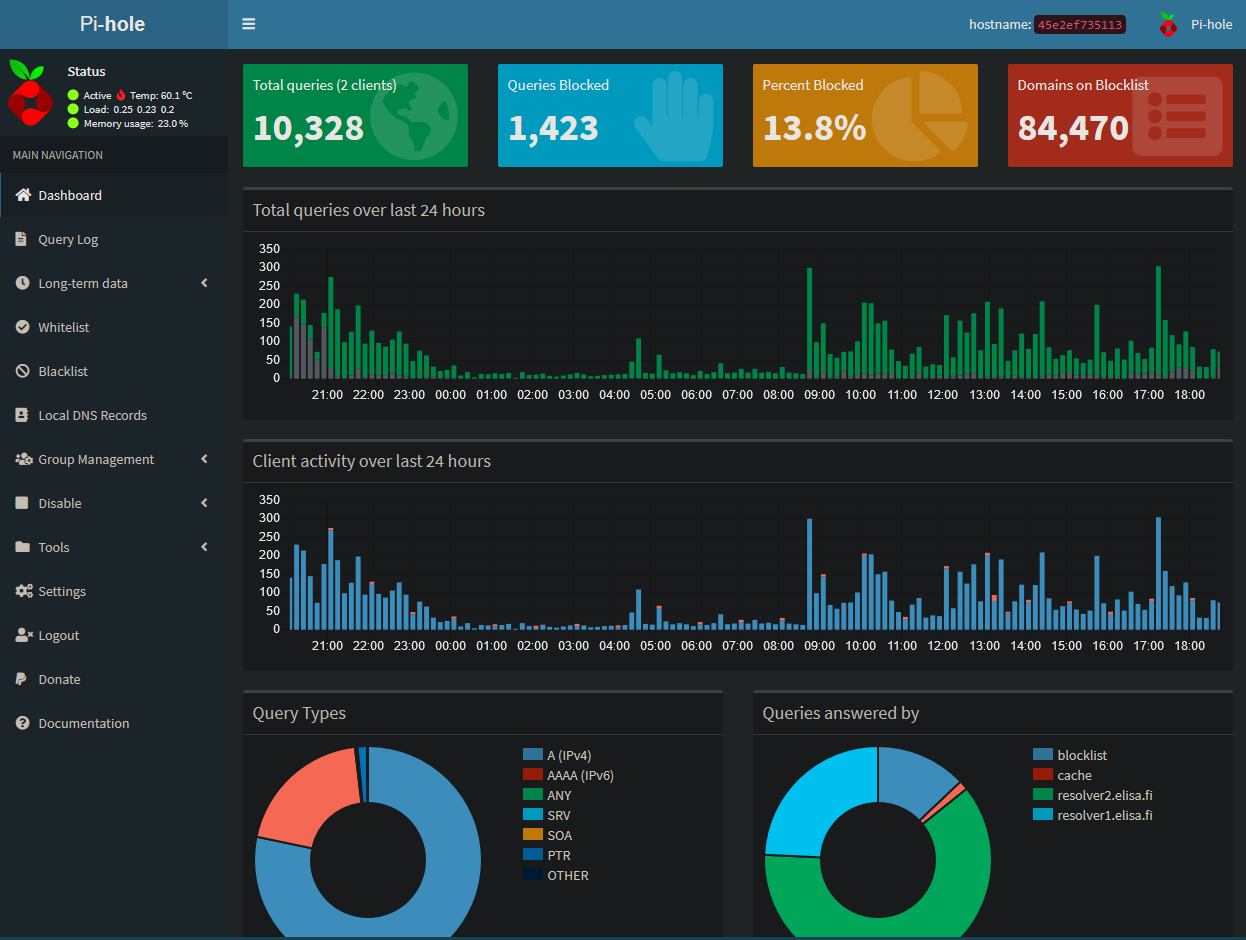Click the 'Total queries over last 24 hours' heading
The height and width of the screenshot is (940, 1246).
coord(369,210)
